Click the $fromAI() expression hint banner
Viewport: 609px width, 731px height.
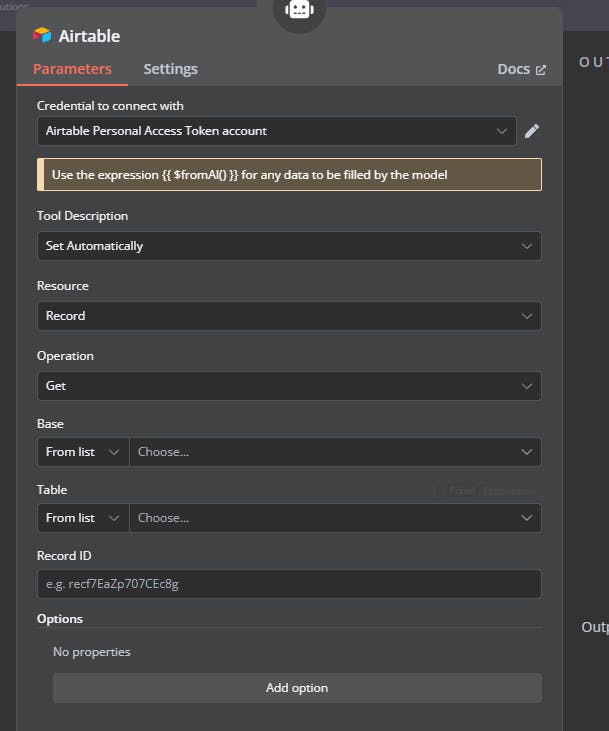[x=289, y=175]
